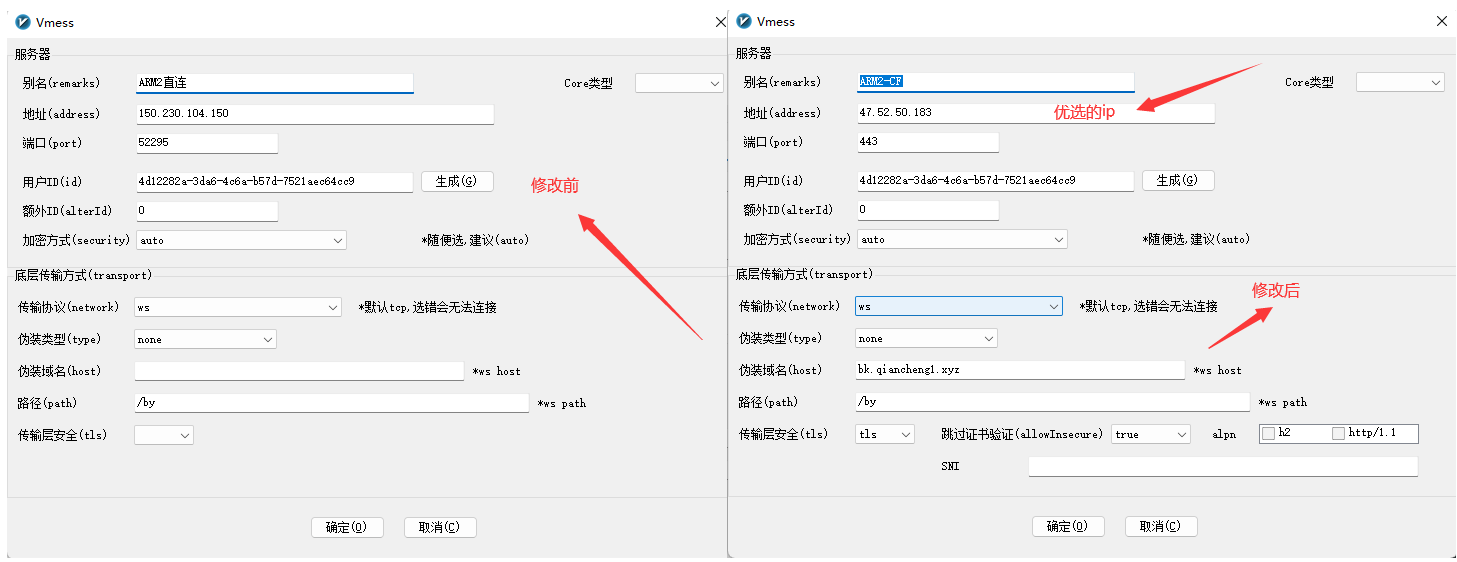This screenshot has height=562, width=1457.
Task: Click address field with 150.230.104.150
Action: click(314, 114)
